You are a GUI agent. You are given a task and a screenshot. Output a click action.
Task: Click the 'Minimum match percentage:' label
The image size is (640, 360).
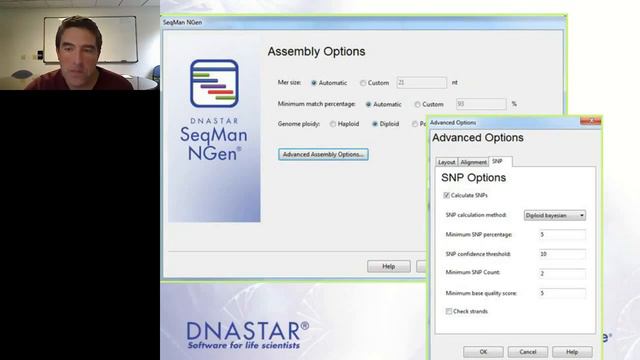[x=316, y=104]
